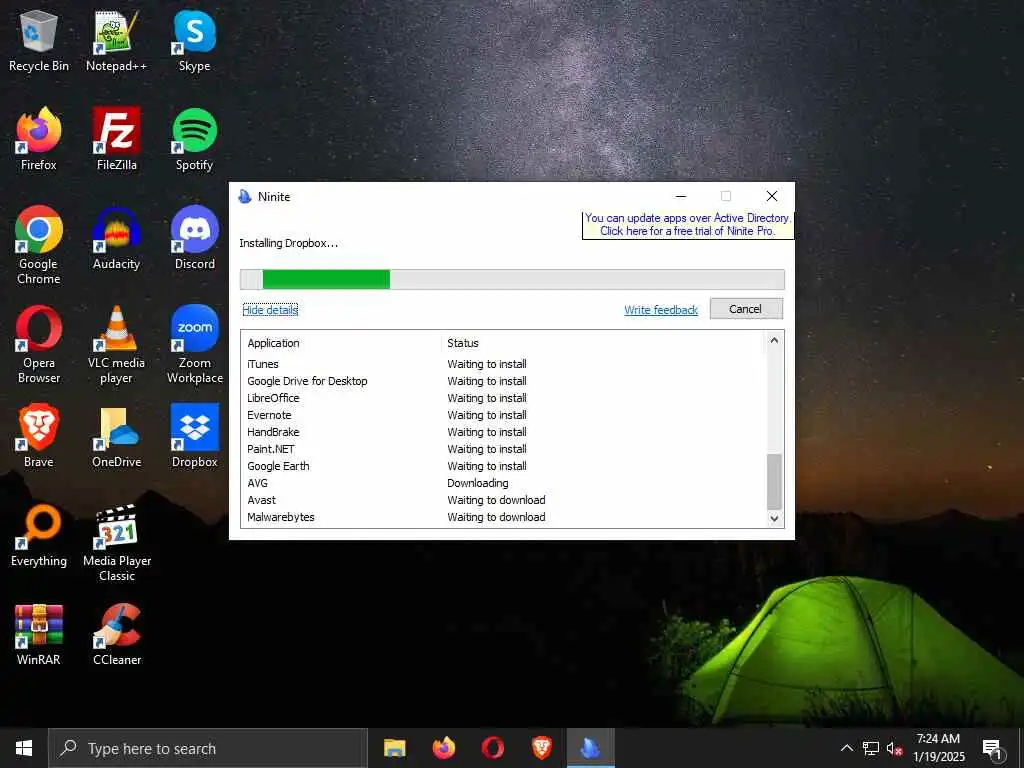This screenshot has height=768, width=1024.
Task: Select the Malwarebytes row
Action: tap(503, 517)
